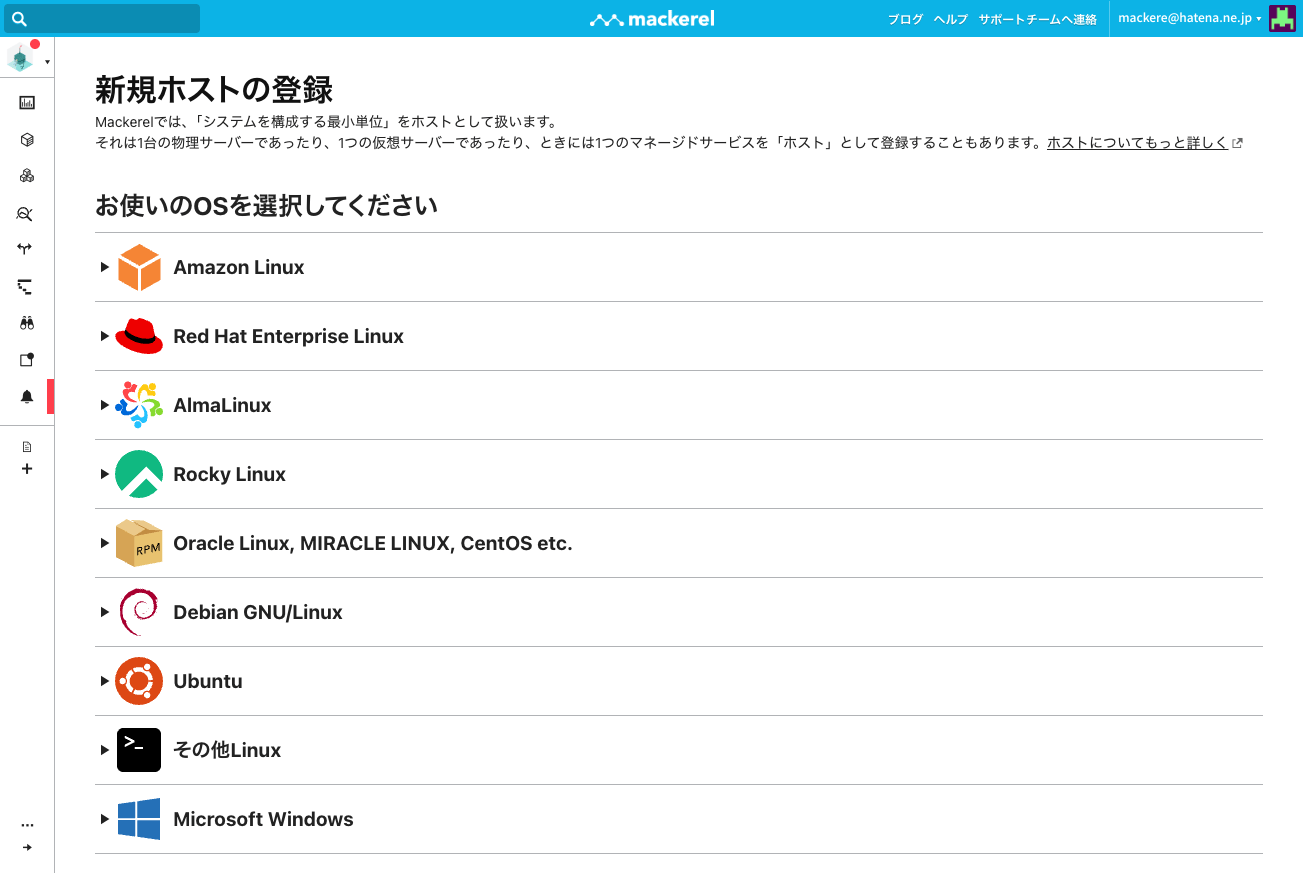Open the Dashboards bar-chart icon in sidebar
The image size is (1303, 873).
[x=27, y=102]
